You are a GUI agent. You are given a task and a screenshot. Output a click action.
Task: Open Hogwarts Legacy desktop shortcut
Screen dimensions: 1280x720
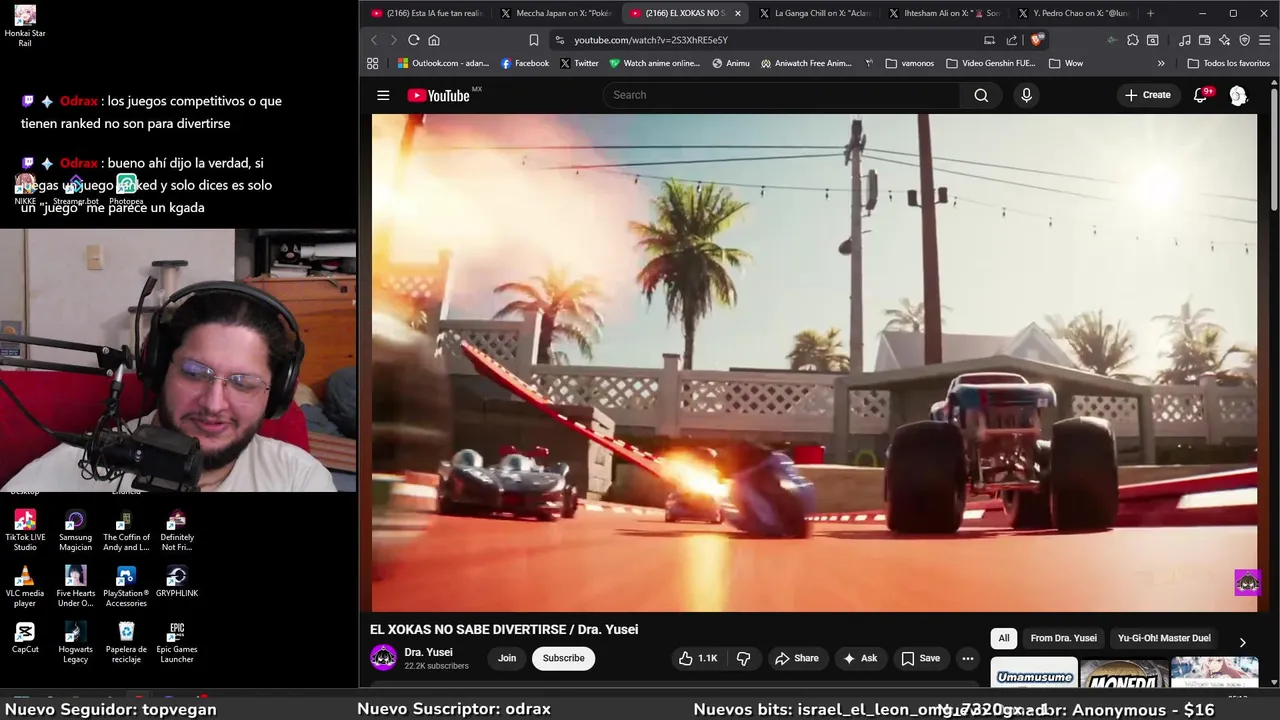[75, 642]
